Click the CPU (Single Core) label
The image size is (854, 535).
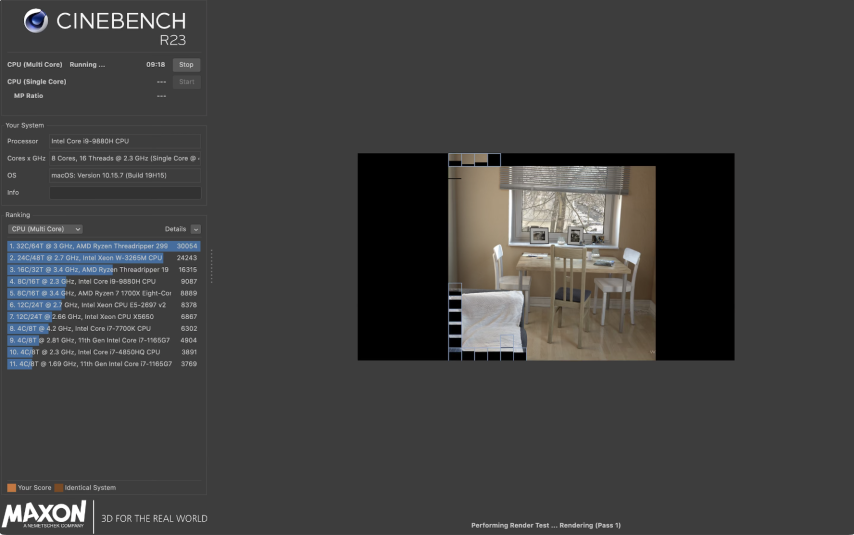tap(36, 82)
